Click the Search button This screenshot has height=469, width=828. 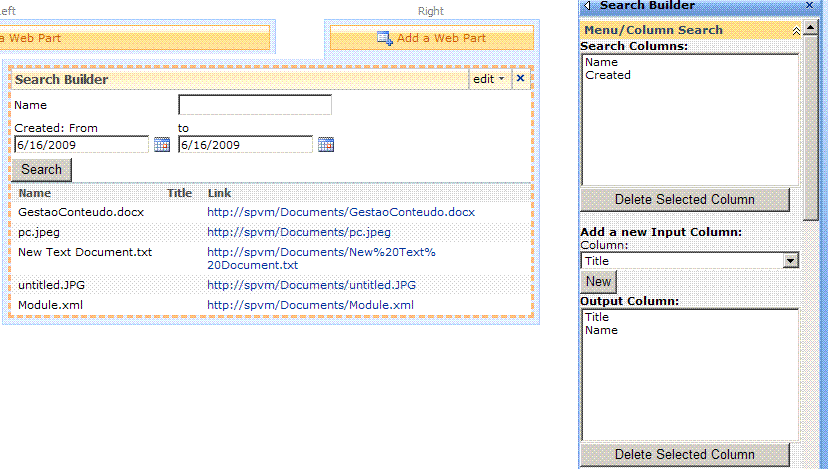pyautogui.click(x=41, y=170)
